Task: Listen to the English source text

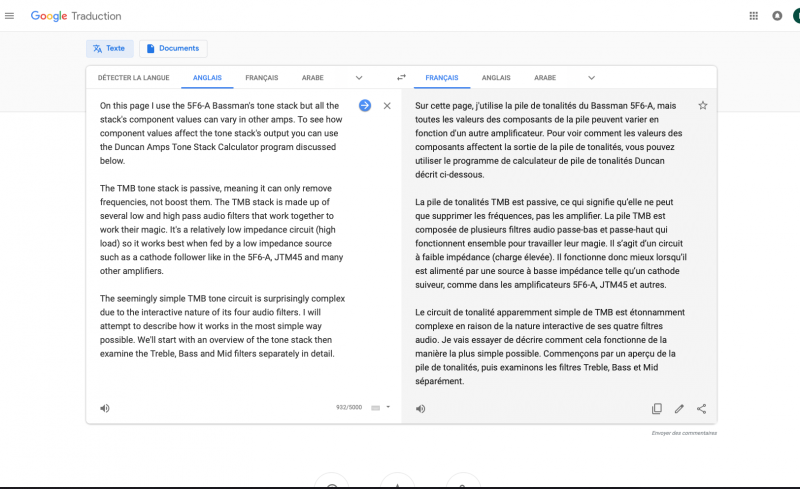Action: tap(105, 408)
